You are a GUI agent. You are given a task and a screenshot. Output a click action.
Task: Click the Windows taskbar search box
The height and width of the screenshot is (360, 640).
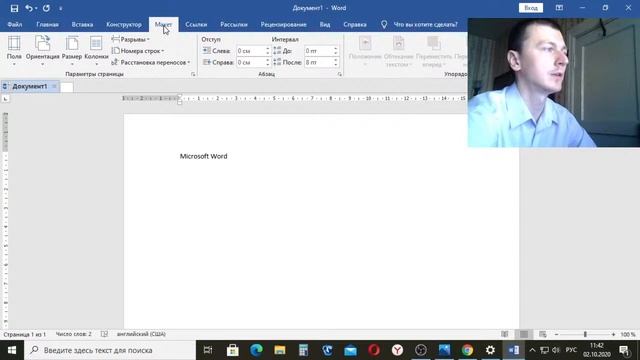tap(110, 350)
